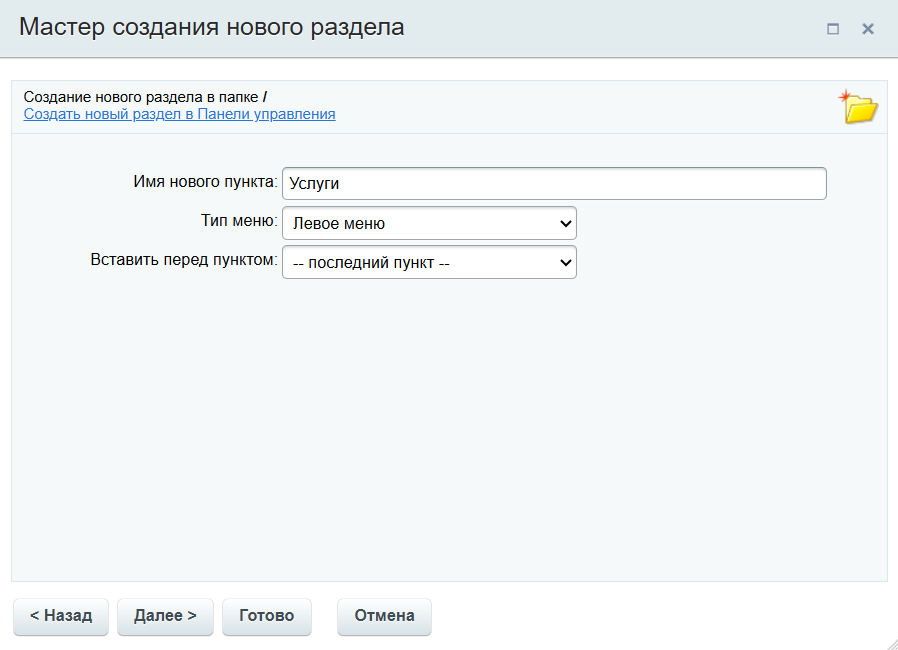
Task: Focus the Имя нового пункта field
Action: 554,183
